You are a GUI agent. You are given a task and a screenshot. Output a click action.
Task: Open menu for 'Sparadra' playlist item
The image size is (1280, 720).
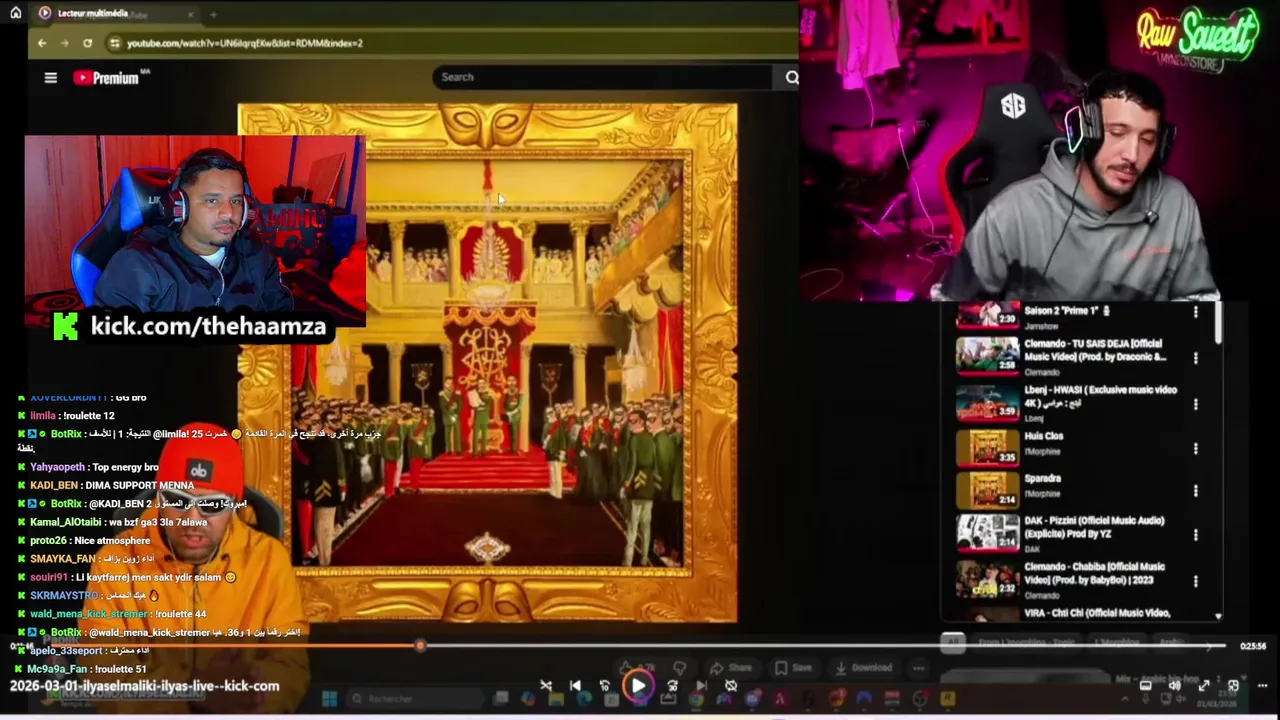pos(1195,491)
